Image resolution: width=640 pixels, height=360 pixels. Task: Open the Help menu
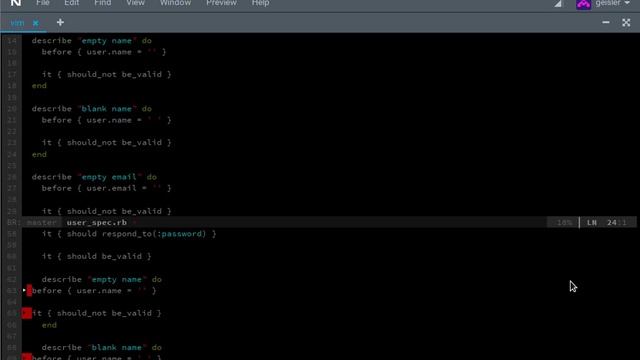pos(260,3)
